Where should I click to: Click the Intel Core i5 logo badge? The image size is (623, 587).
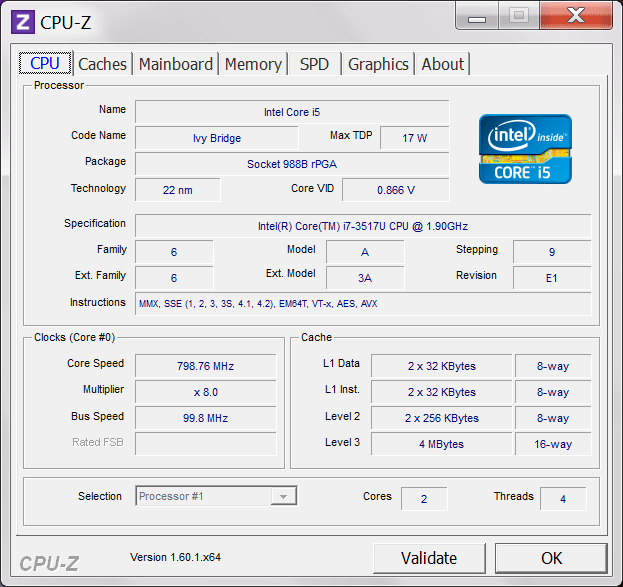click(525, 149)
